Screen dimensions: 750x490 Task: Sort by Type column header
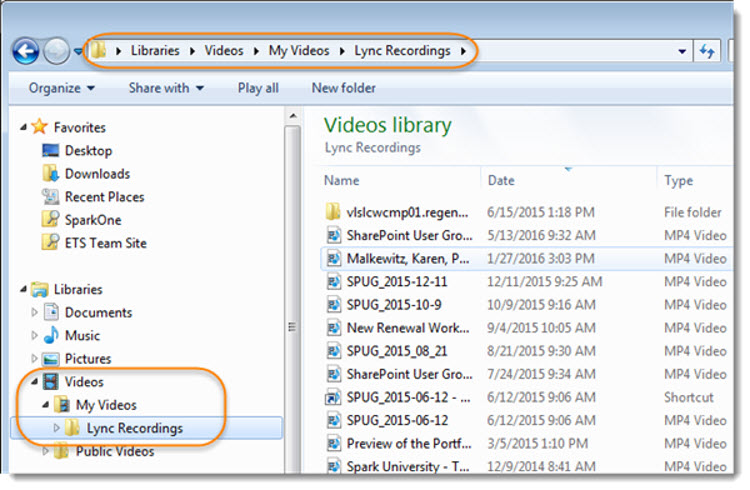pyautogui.click(x=678, y=180)
